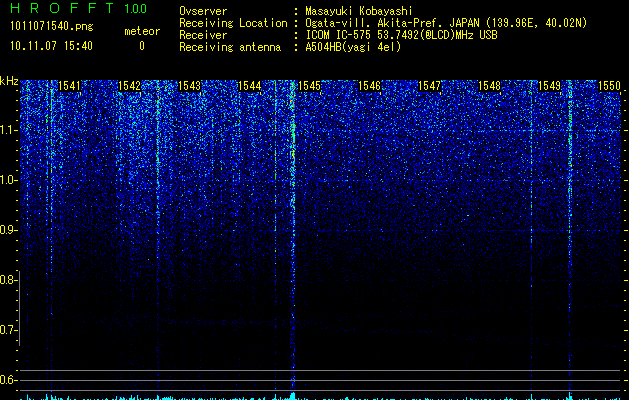Click the 1547 time marker
This screenshot has height=400, width=629.
tap(430, 86)
